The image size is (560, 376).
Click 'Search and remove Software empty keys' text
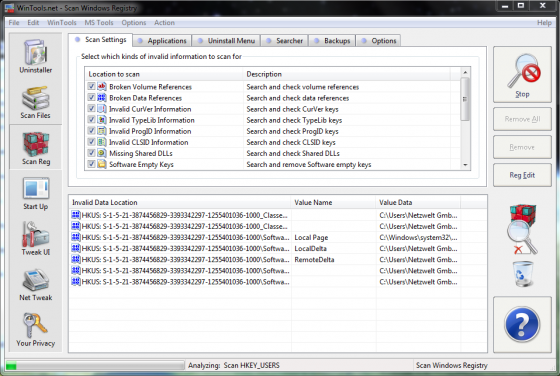tap(309, 164)
